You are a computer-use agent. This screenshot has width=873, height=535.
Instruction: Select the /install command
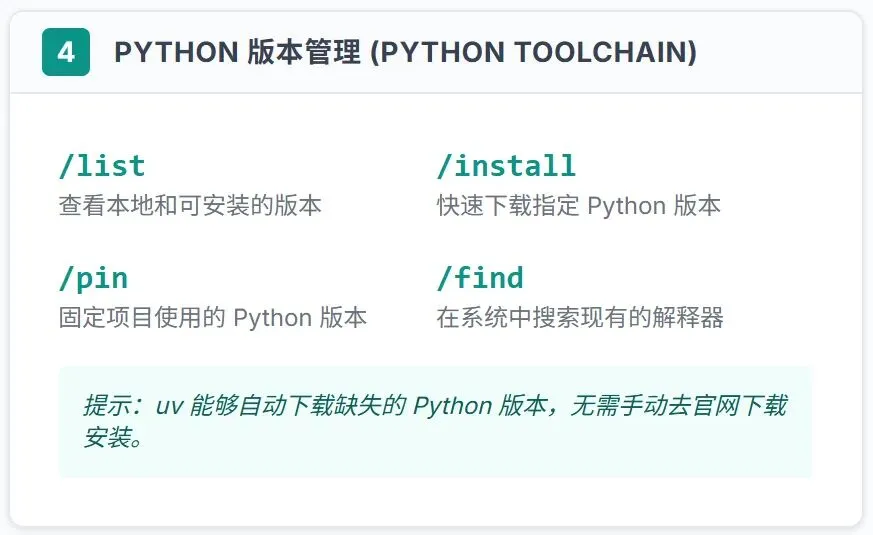[506, 166]
